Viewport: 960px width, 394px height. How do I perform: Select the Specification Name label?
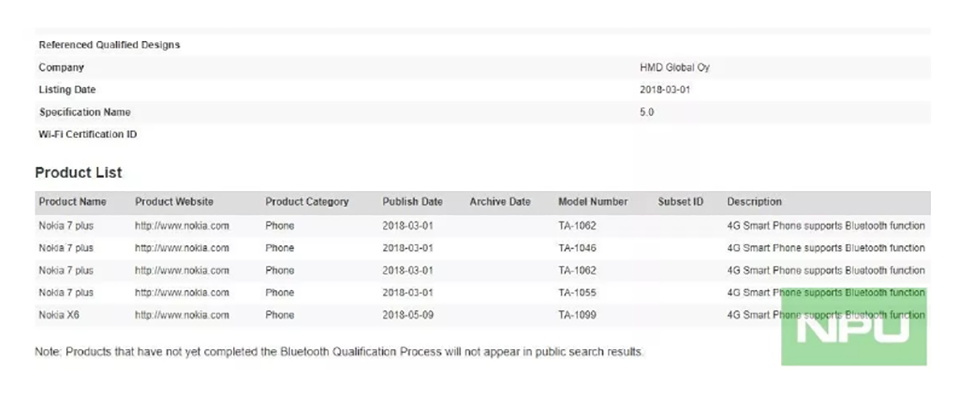pos(84,113)
